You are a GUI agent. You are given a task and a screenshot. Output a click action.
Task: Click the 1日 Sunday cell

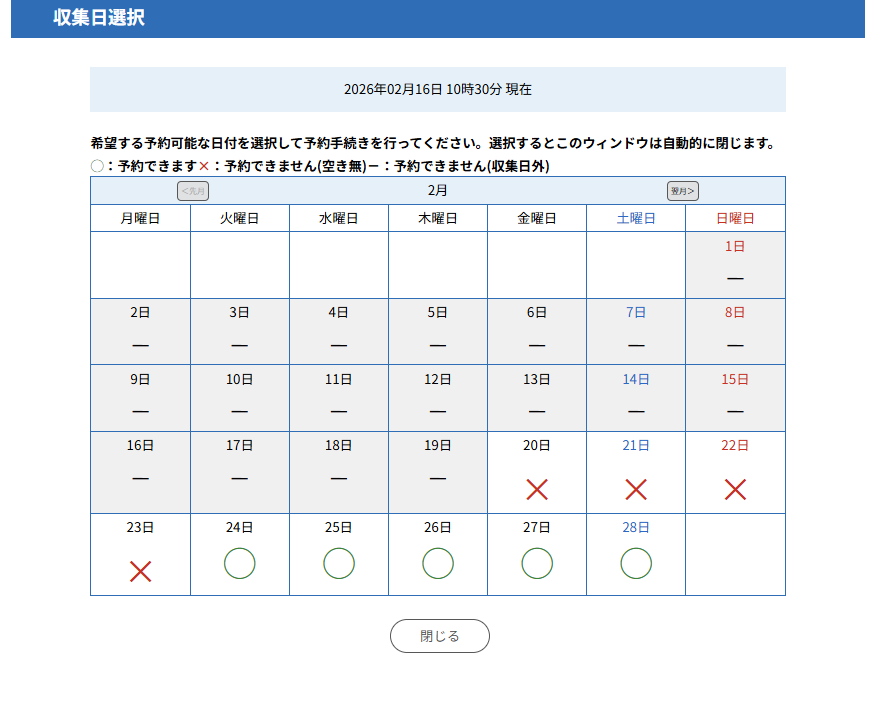(x=735, y=265)
